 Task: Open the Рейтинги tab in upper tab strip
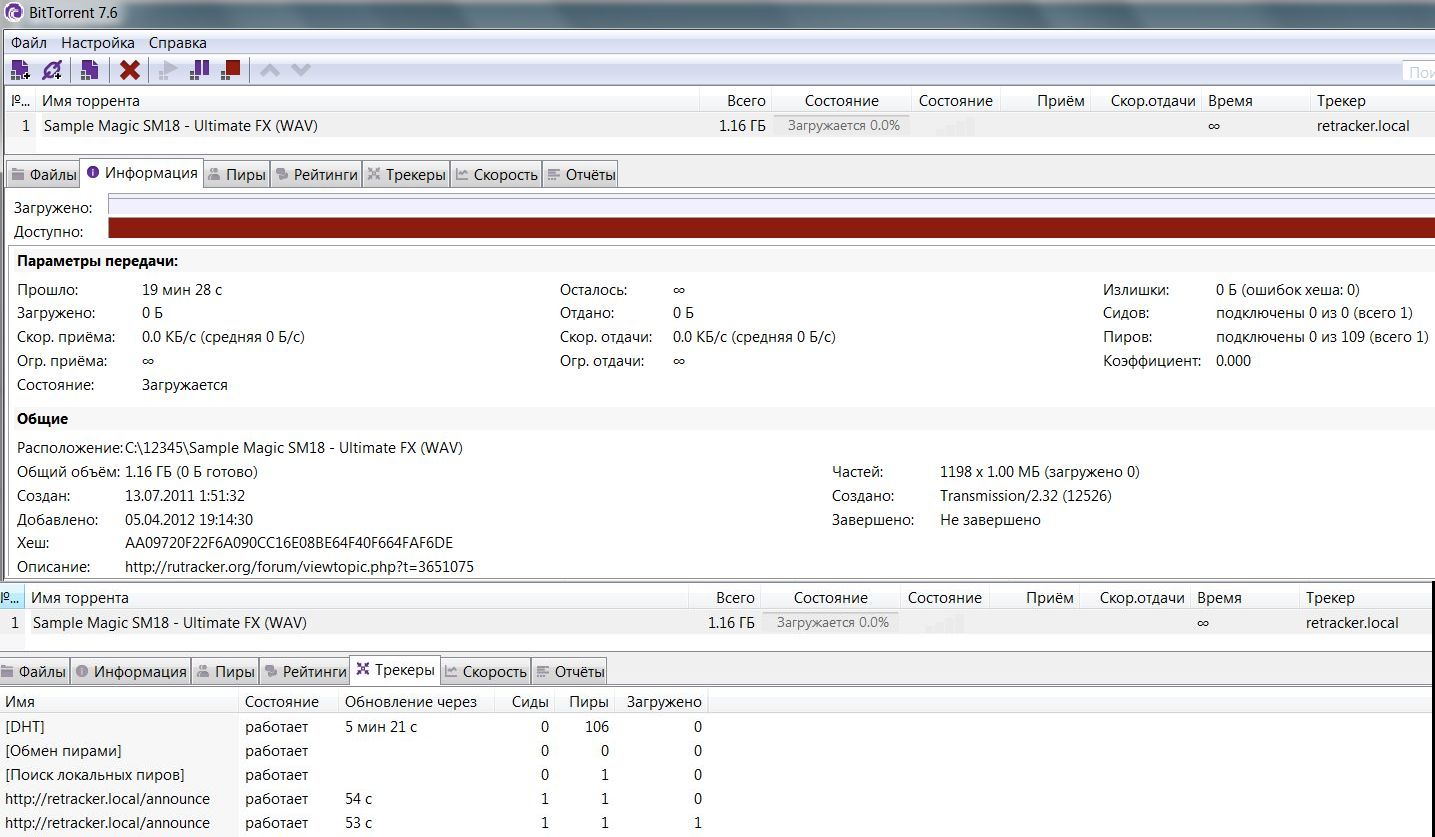(x=315, y=175)
